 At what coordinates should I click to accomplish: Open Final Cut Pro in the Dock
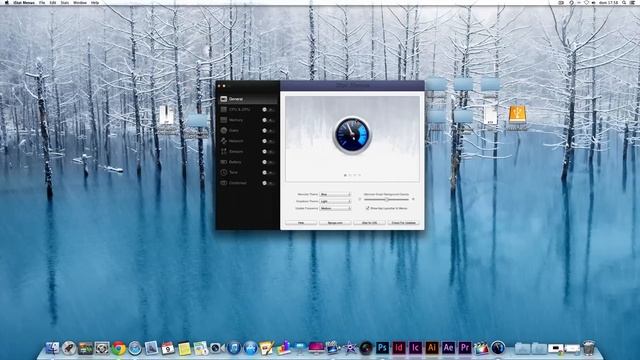481,348
